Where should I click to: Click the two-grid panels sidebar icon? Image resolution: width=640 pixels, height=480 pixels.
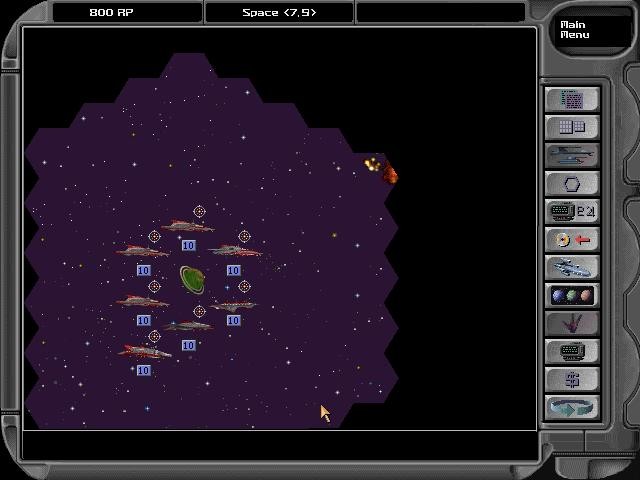[x=572, y=127]
